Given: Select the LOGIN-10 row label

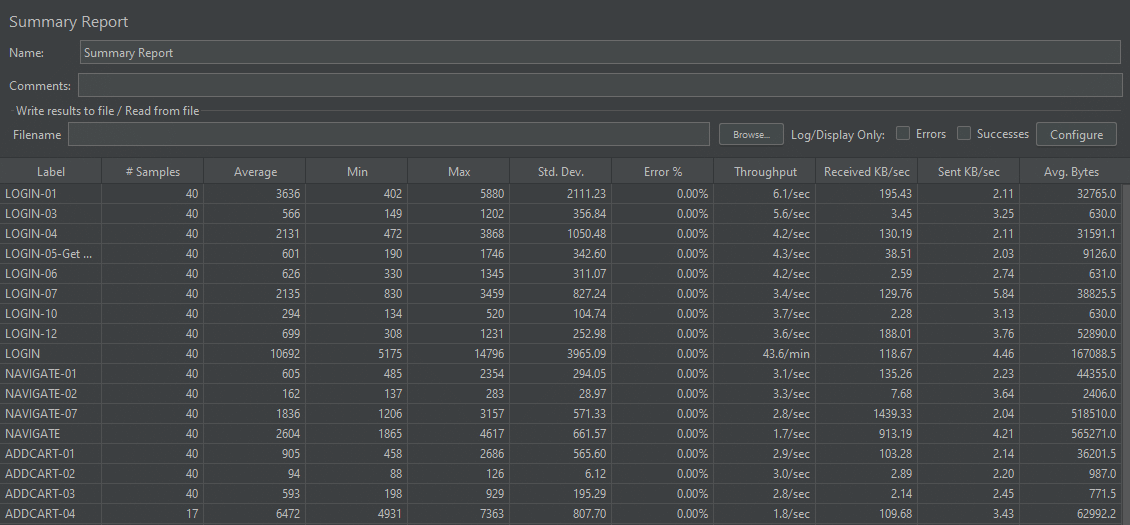Looking at the screenshot, I should (31, 314).
